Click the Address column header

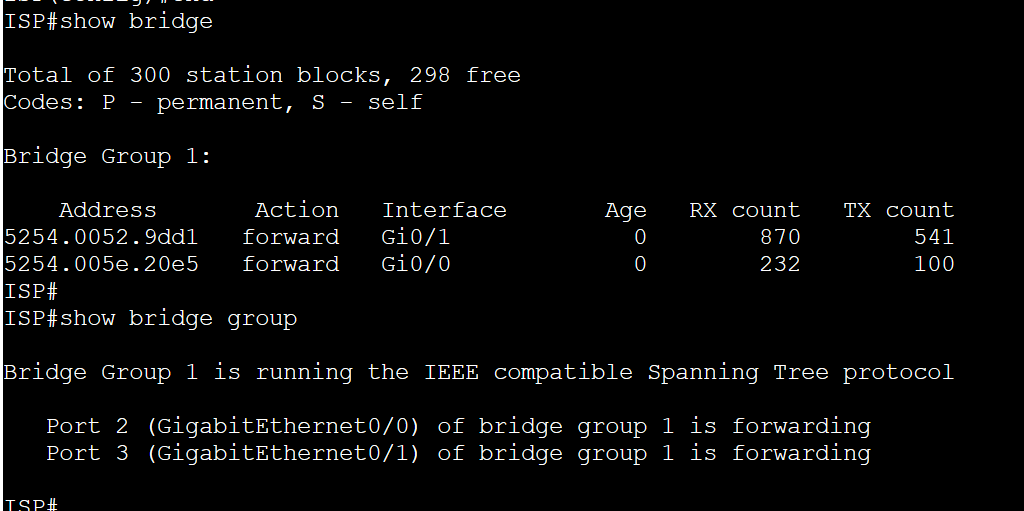point(108,210)
